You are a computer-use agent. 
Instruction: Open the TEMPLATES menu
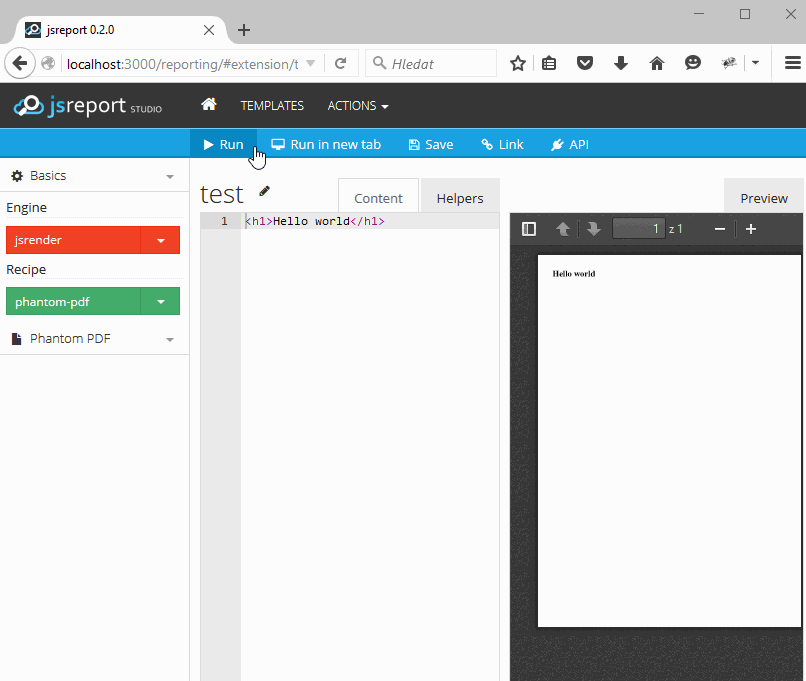pos(272,105)
